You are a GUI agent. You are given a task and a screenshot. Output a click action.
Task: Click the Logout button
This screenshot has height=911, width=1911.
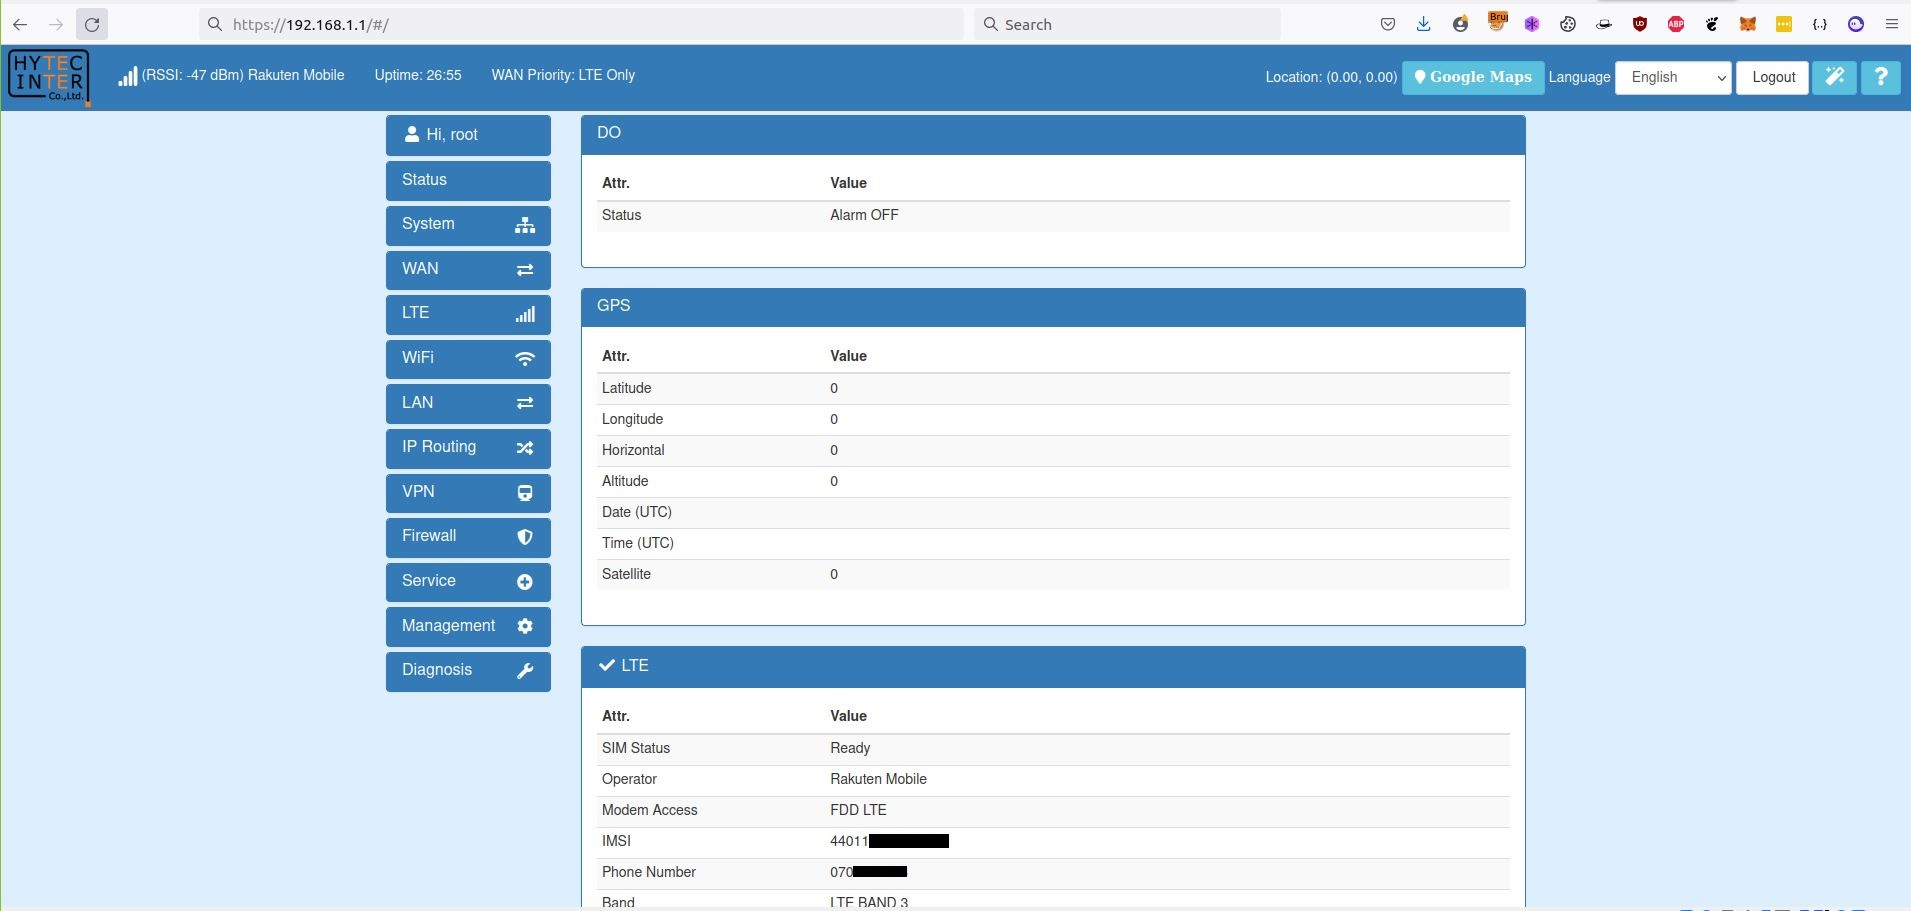1772,77
